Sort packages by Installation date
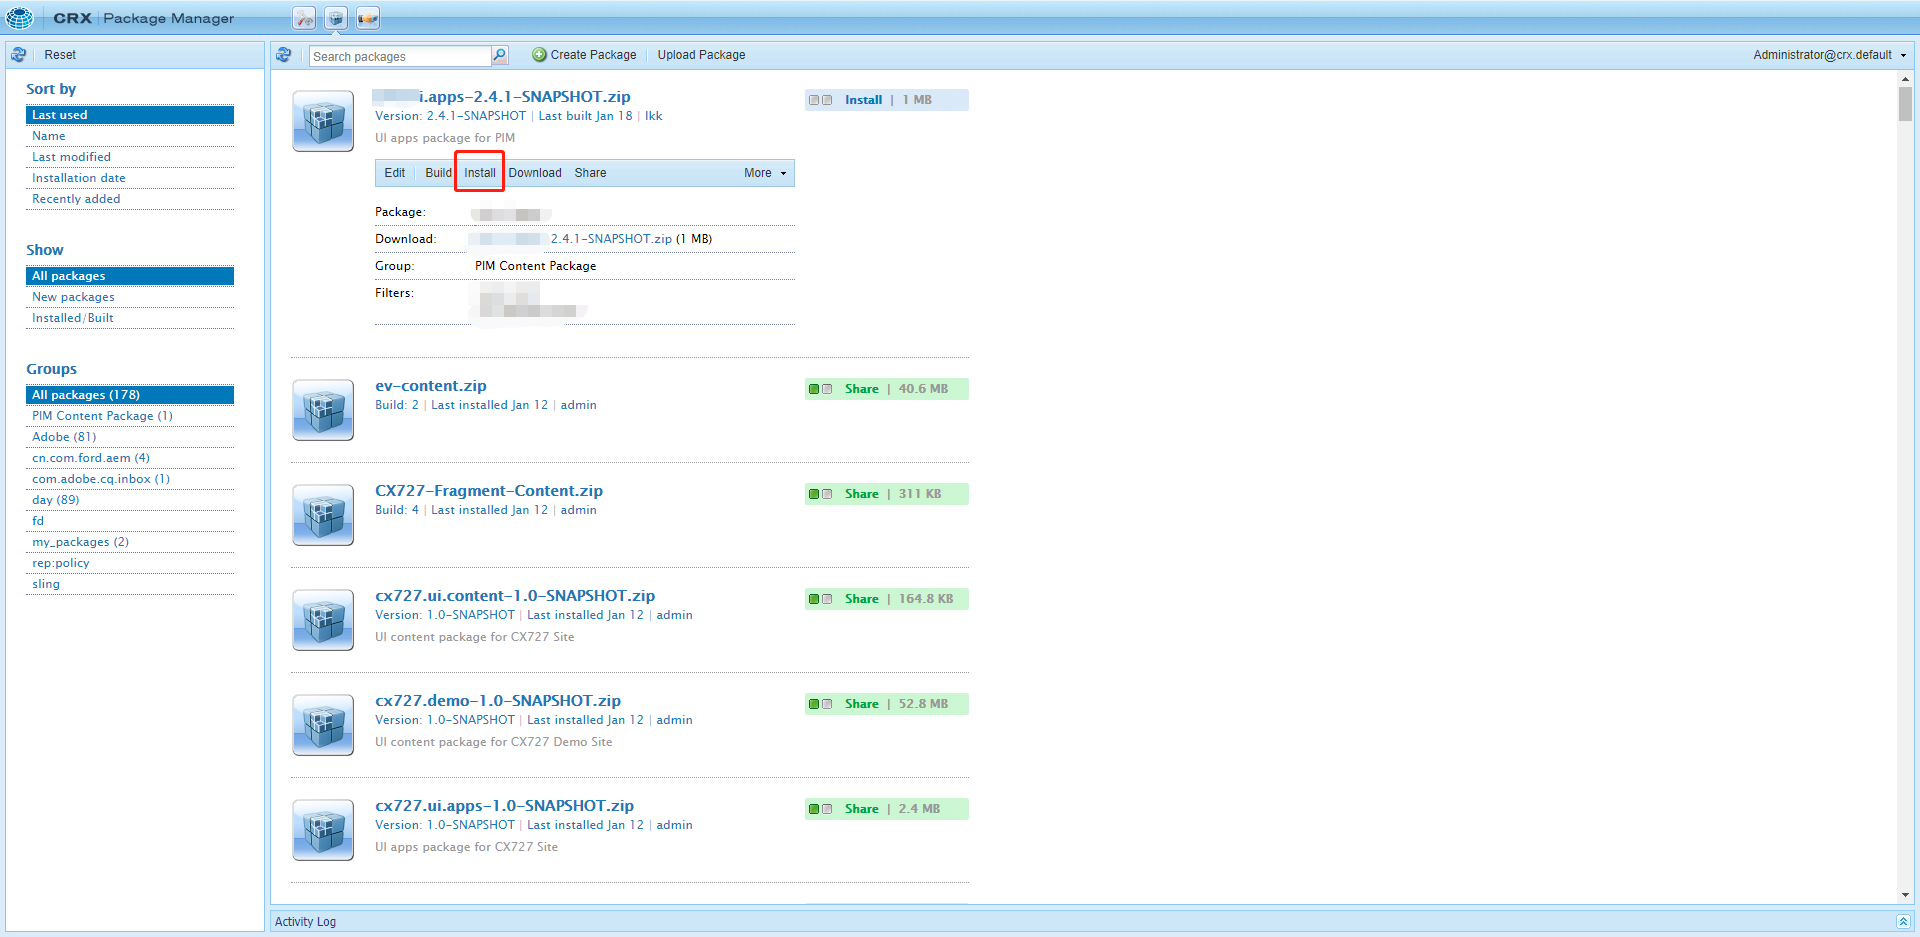Screen dimensions: 1920x937 tap(130, 178)
